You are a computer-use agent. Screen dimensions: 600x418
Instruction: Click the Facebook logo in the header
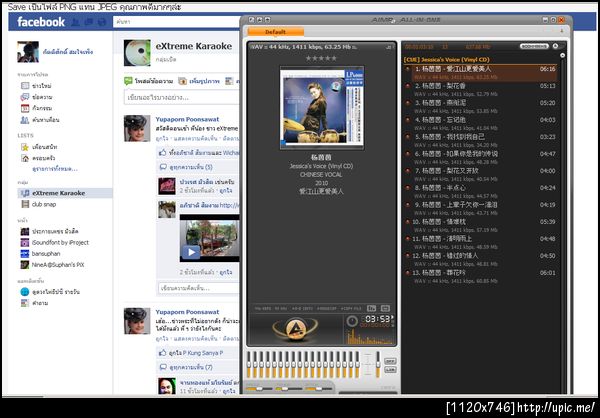pyautogui.click(x=41, y=22)
